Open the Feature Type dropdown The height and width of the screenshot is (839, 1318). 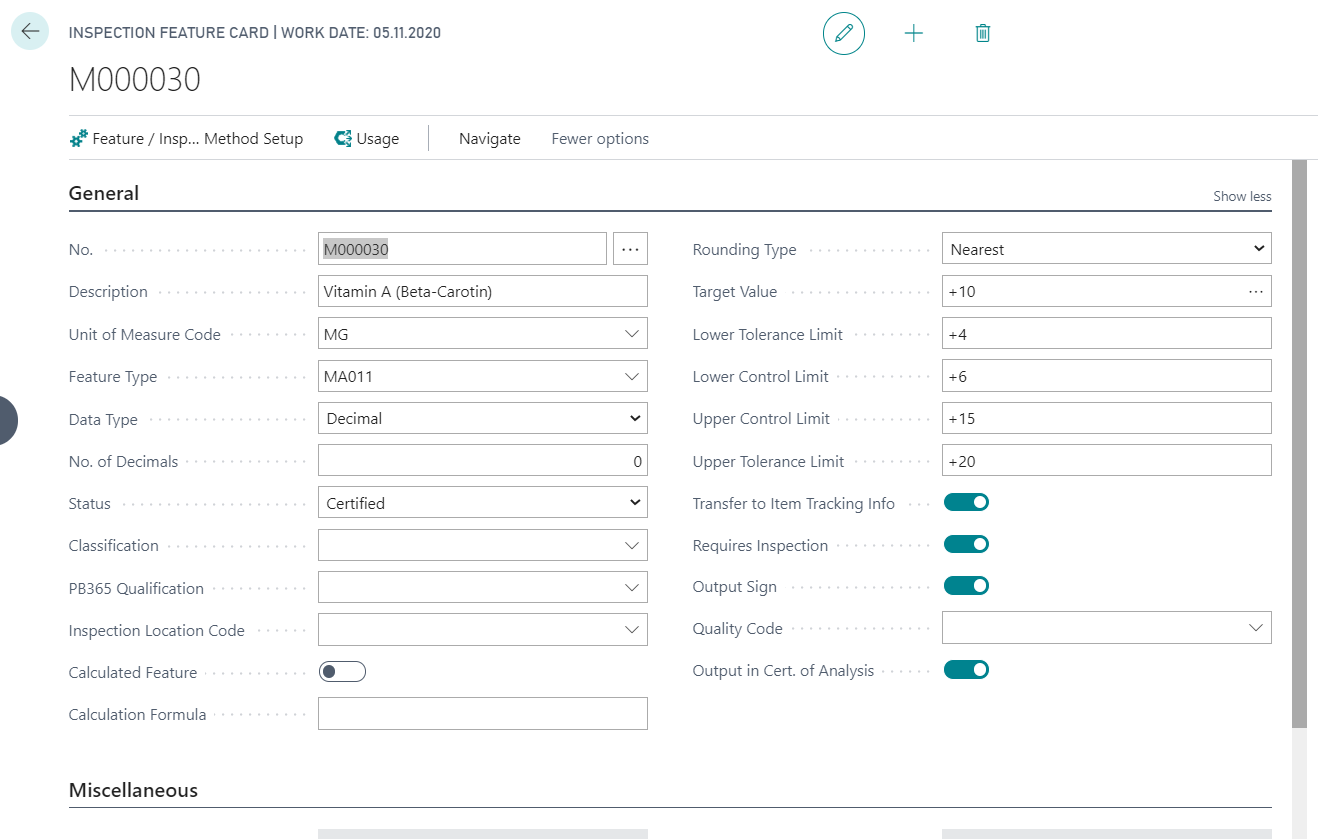coord(631,376)
